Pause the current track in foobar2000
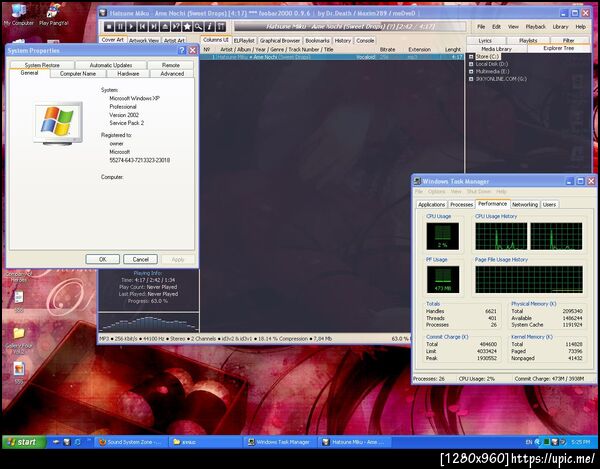This screenshot has width=600, height=469. pyautogui.click(x=120, y=26)
